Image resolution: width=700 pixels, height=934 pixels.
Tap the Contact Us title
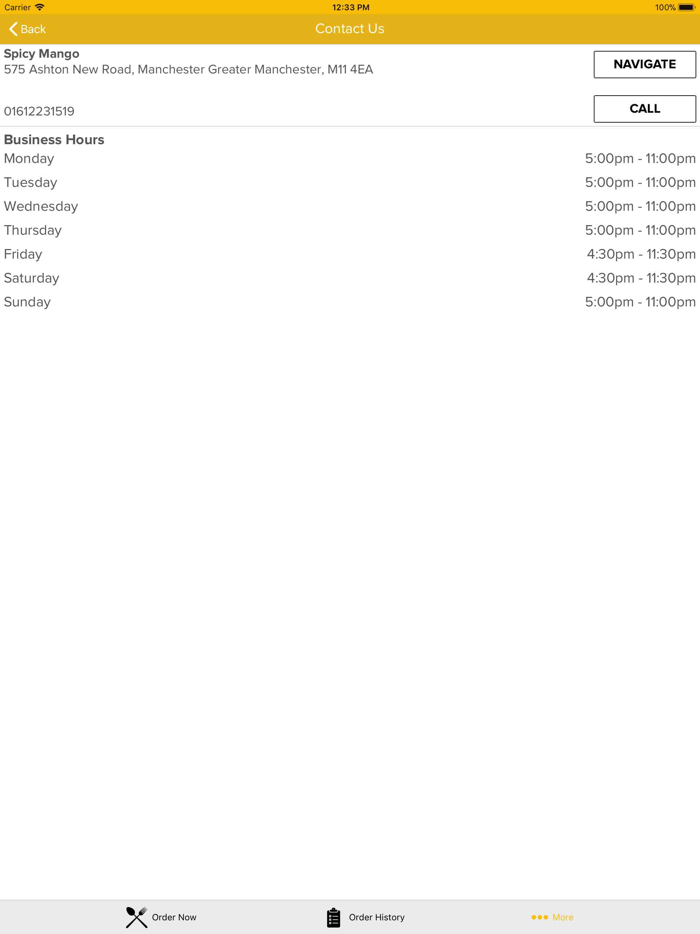(x=350, y=29)
